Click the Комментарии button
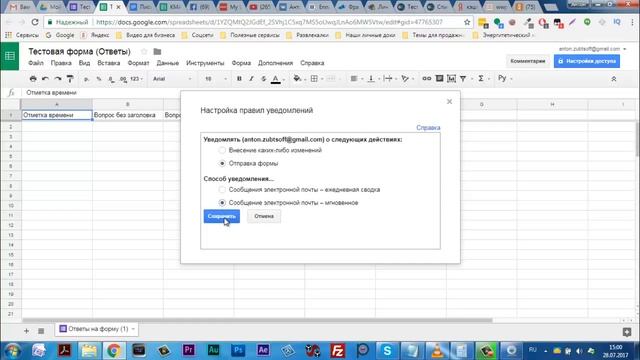 528,61
